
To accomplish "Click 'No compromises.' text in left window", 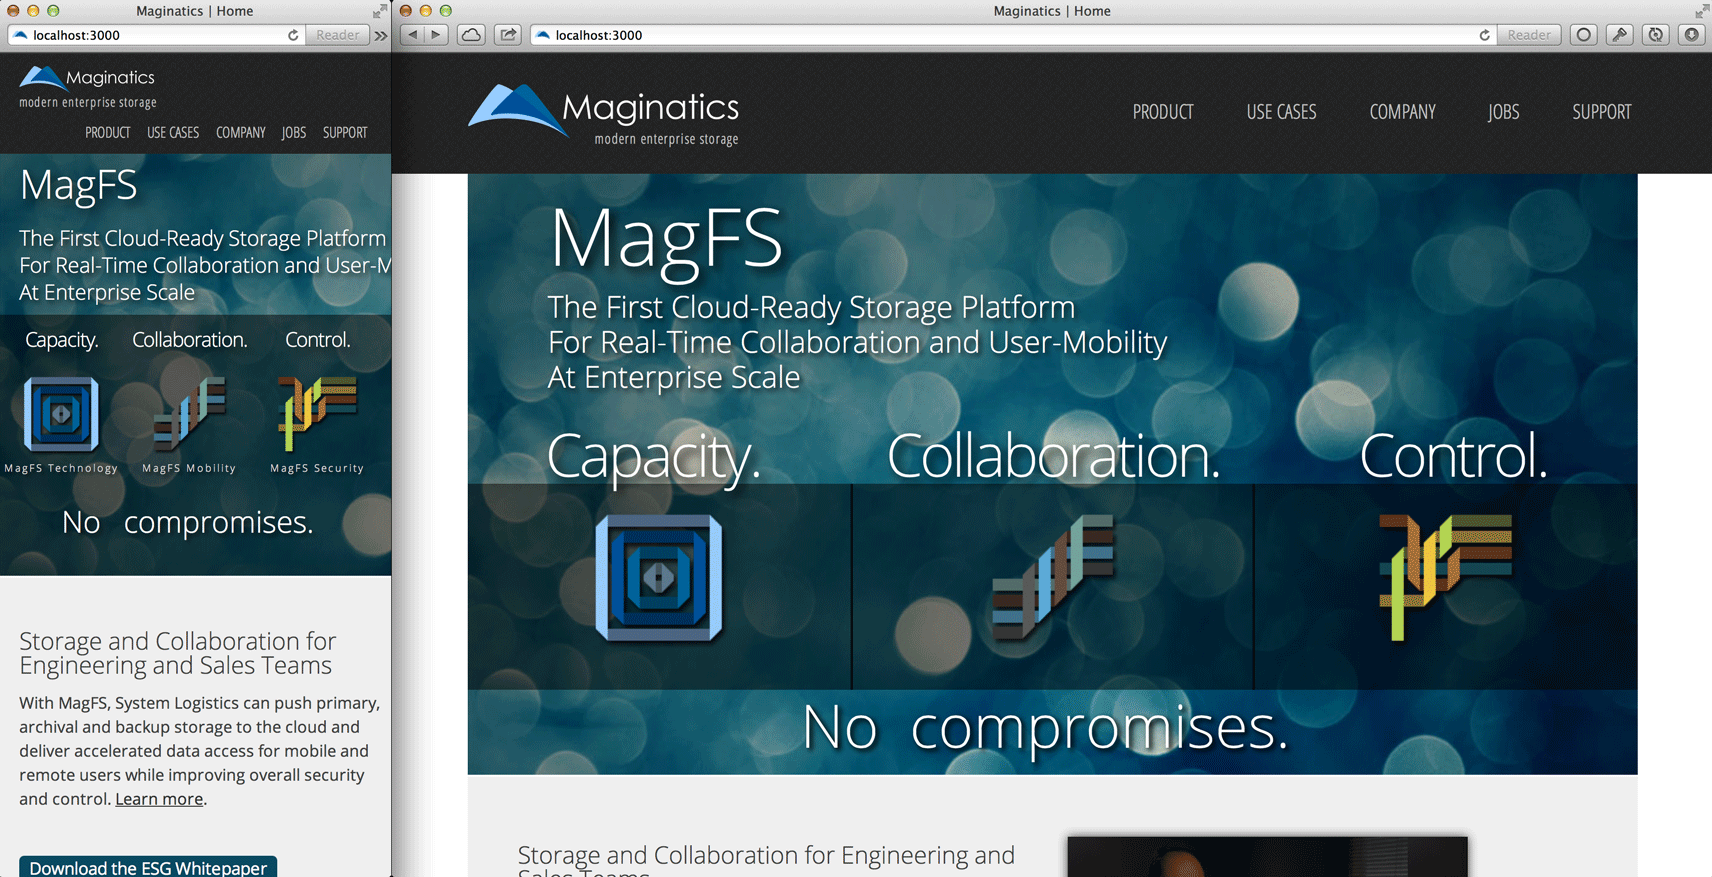I will pyautogui.click(x=187, y=522).
